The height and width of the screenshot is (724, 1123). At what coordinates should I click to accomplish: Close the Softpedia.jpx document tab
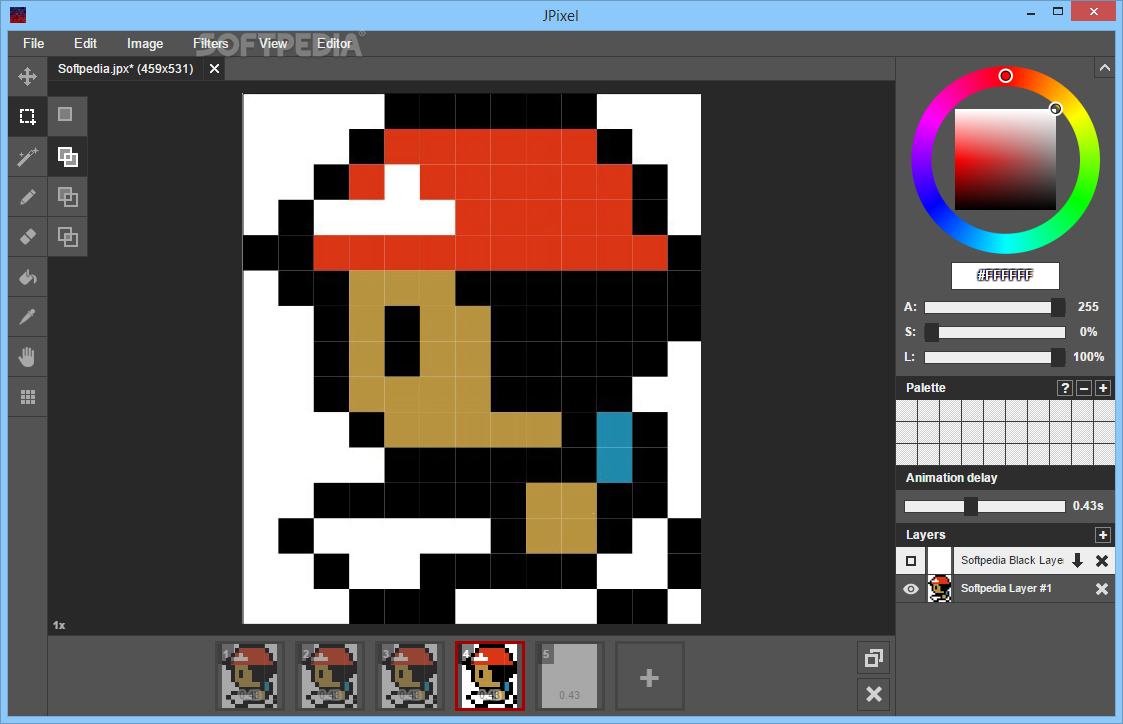pos(214,69)
